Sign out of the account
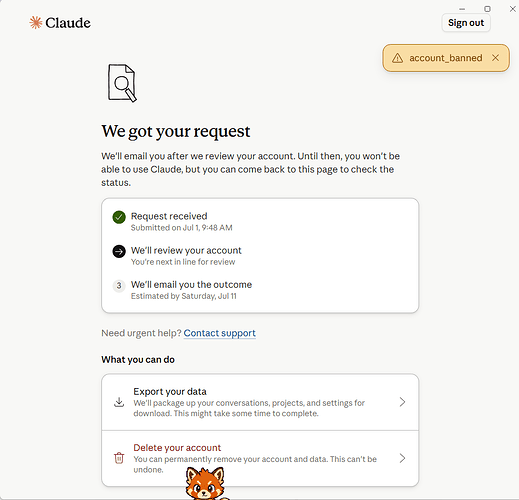 [466, 23]
